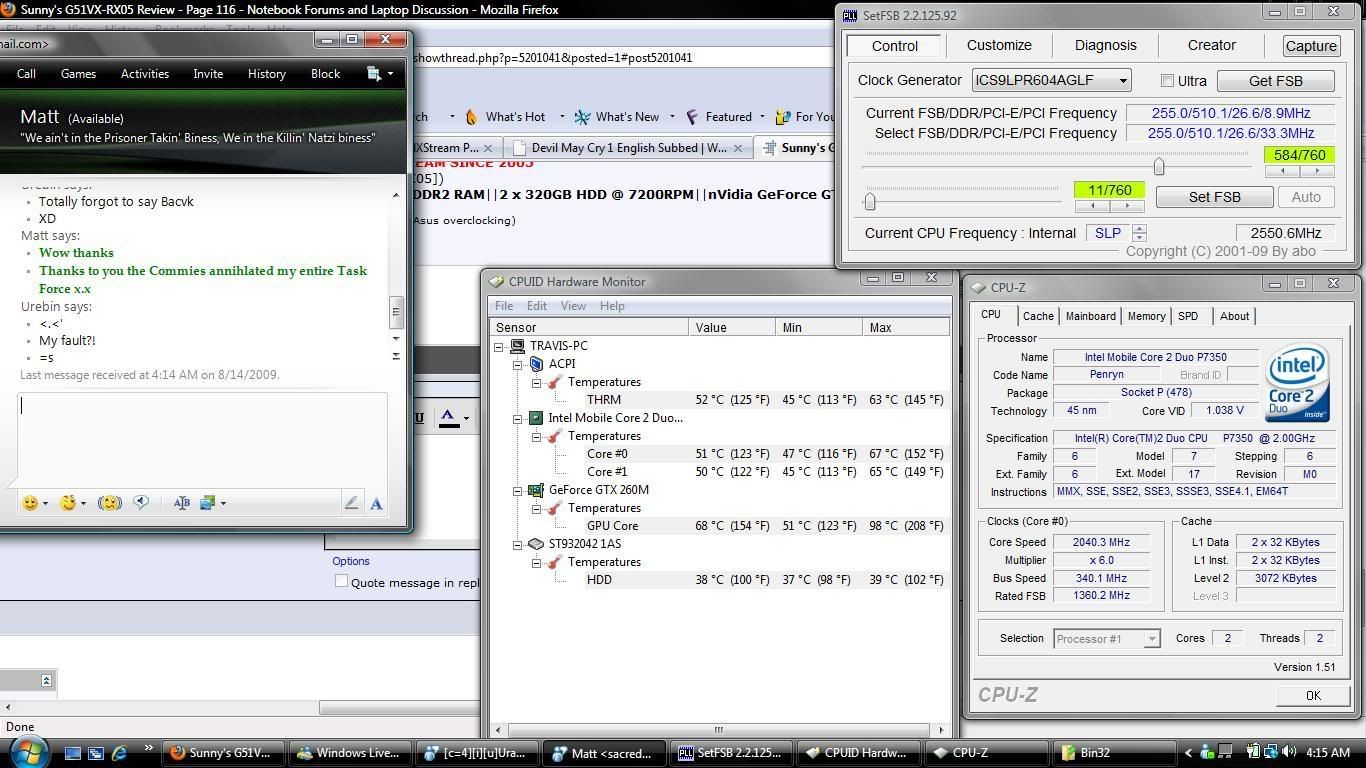Click Hardware Monitor horizontal scrollbar
Screen dimensions: 1366x768
pos(717,729)
